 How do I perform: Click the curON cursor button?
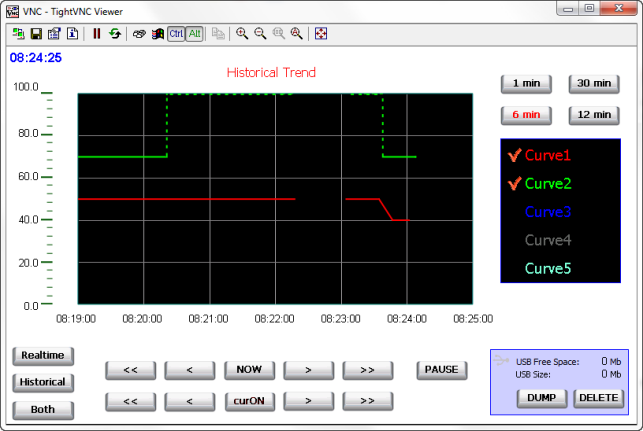(249, 401)
